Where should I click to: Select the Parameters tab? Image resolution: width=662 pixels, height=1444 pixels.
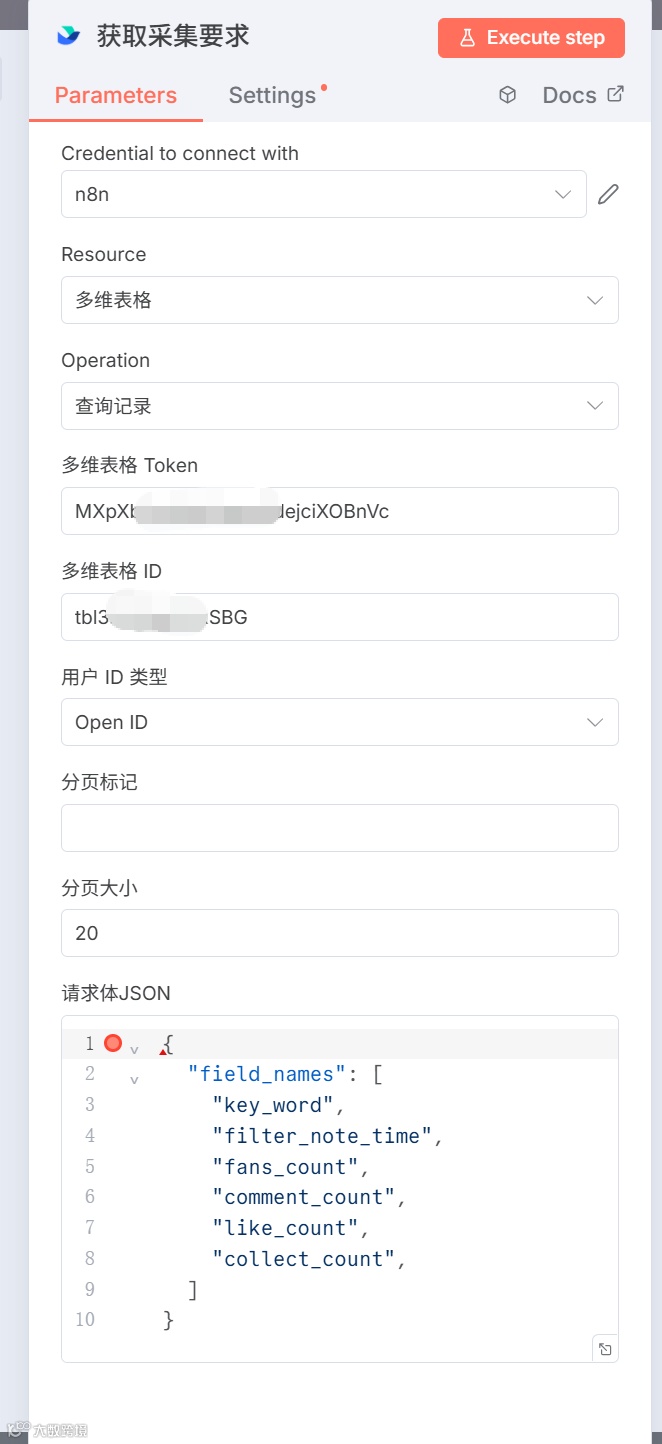coord(116,95)
